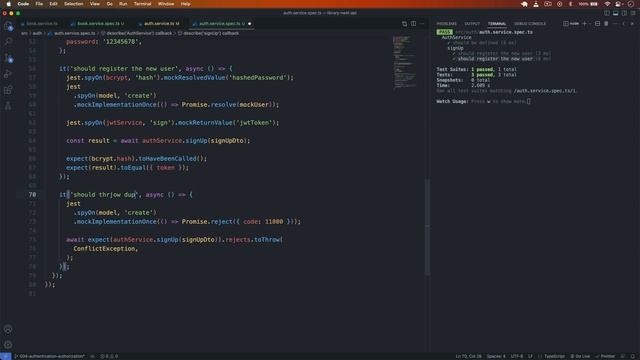The image size is (640, 360).
Task: Click the Ln 70 cursor position status item
Action: click(468, 356)
